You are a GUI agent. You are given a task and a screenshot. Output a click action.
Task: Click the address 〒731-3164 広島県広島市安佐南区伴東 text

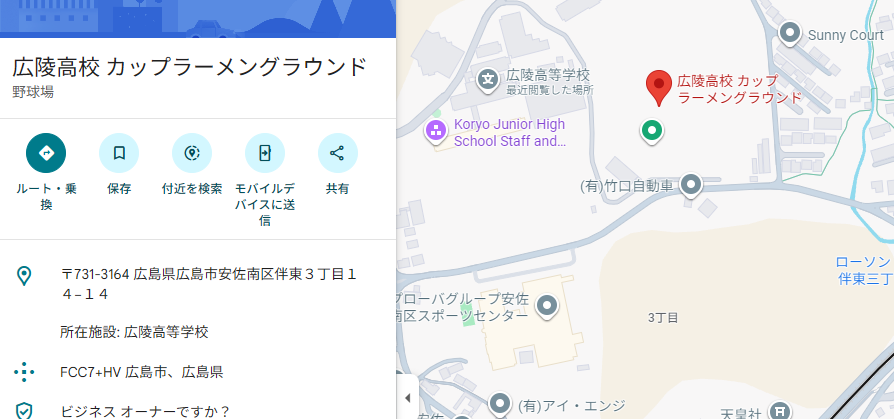(209, 284)
